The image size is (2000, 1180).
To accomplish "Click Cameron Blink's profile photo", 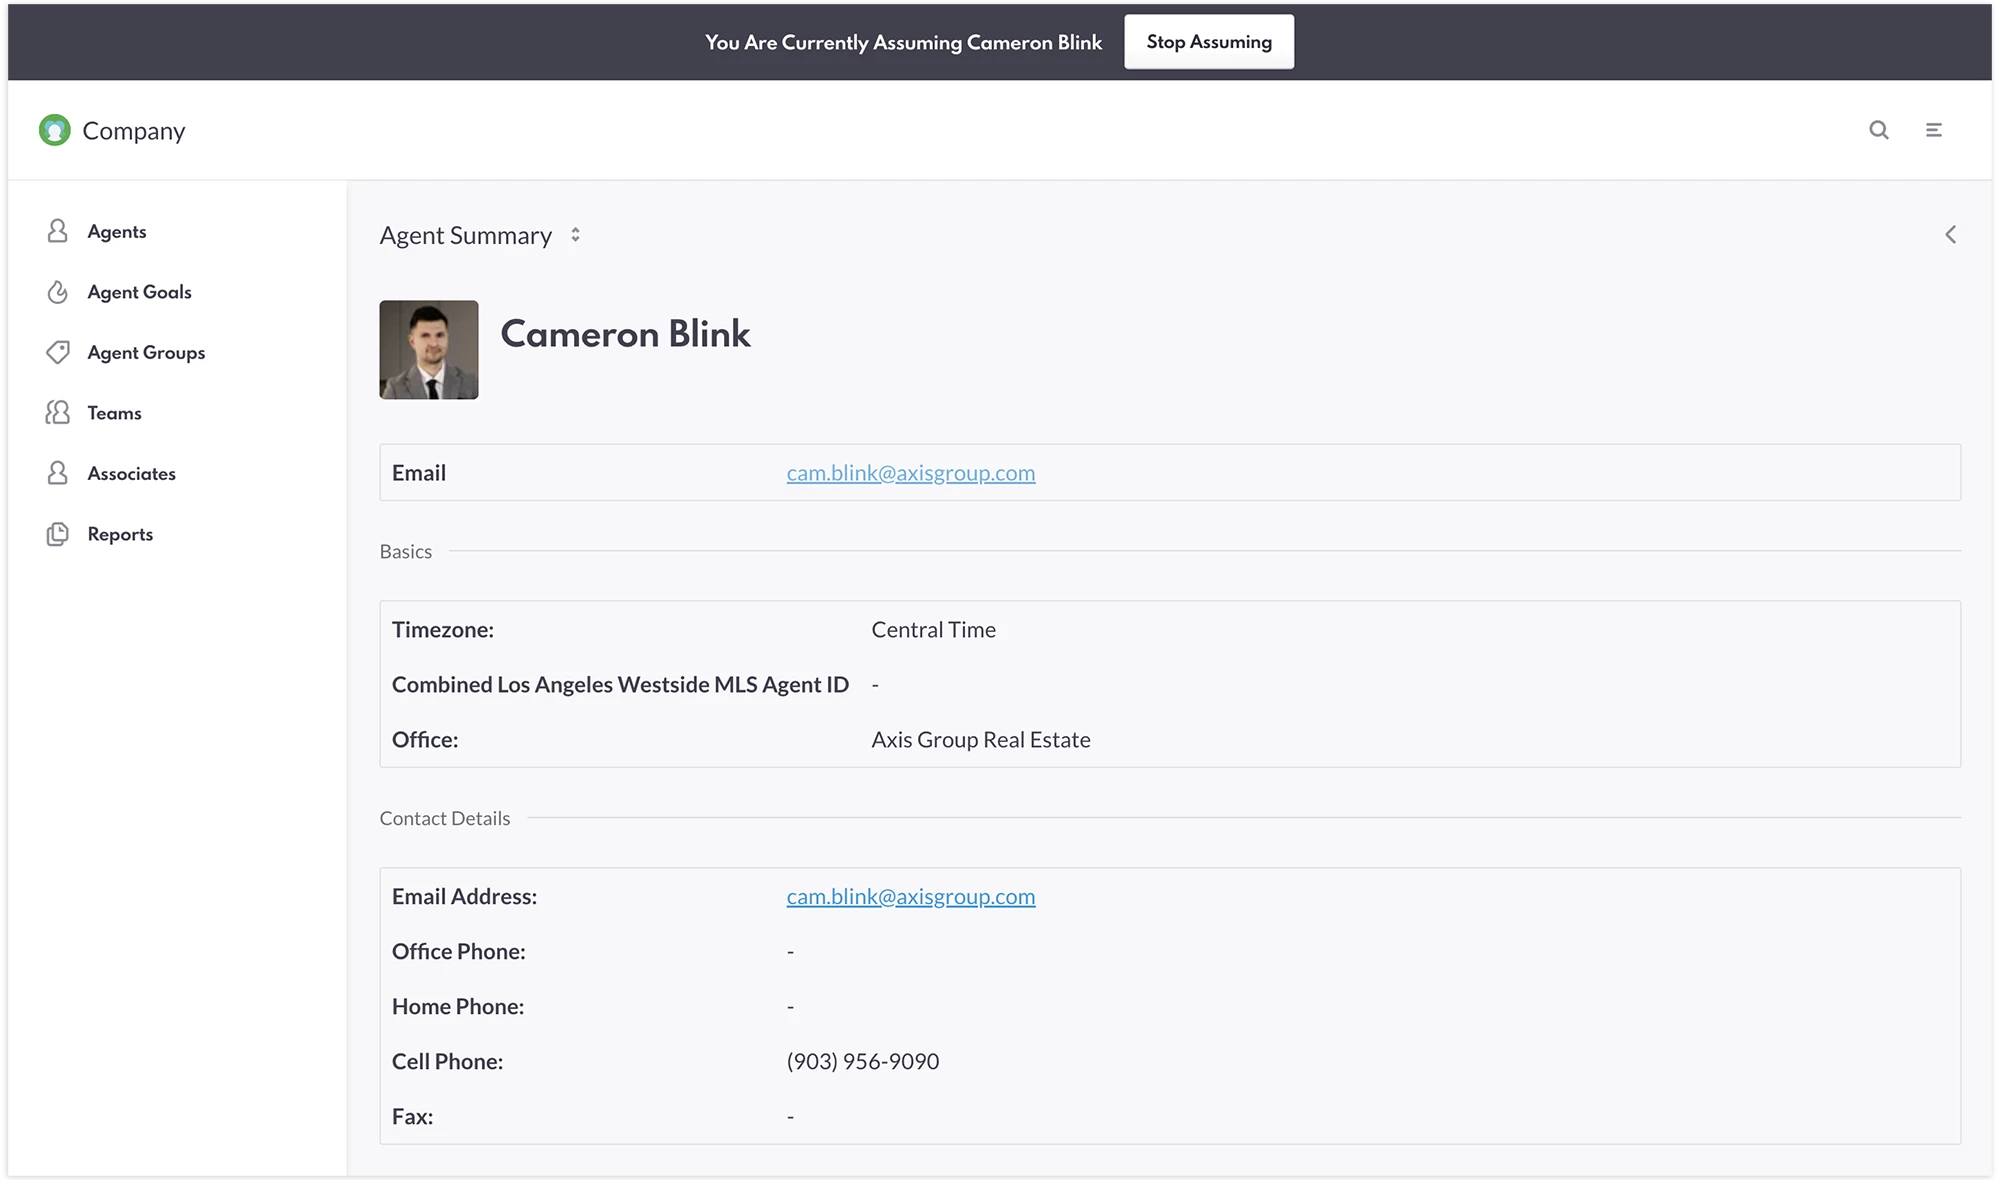I will pyautogui.click(x=429, y=350).
